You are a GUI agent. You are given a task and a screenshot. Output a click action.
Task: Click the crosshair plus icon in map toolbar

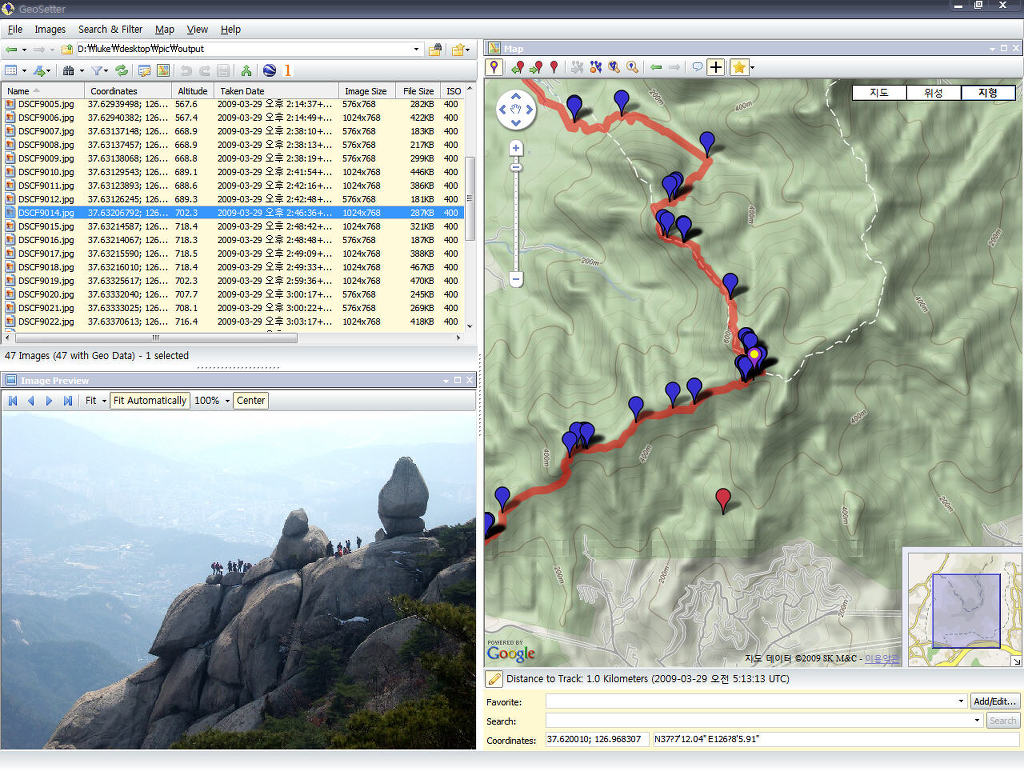pyautogui.click(x=716, y=67)
